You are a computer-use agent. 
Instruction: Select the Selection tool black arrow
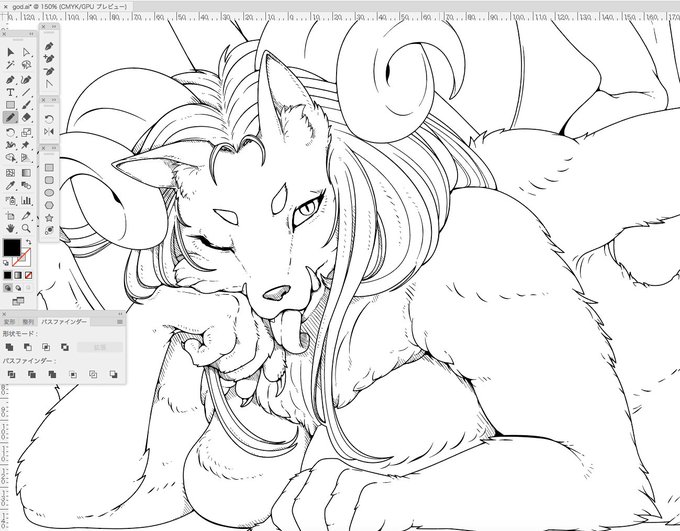[x=11, y=52]
